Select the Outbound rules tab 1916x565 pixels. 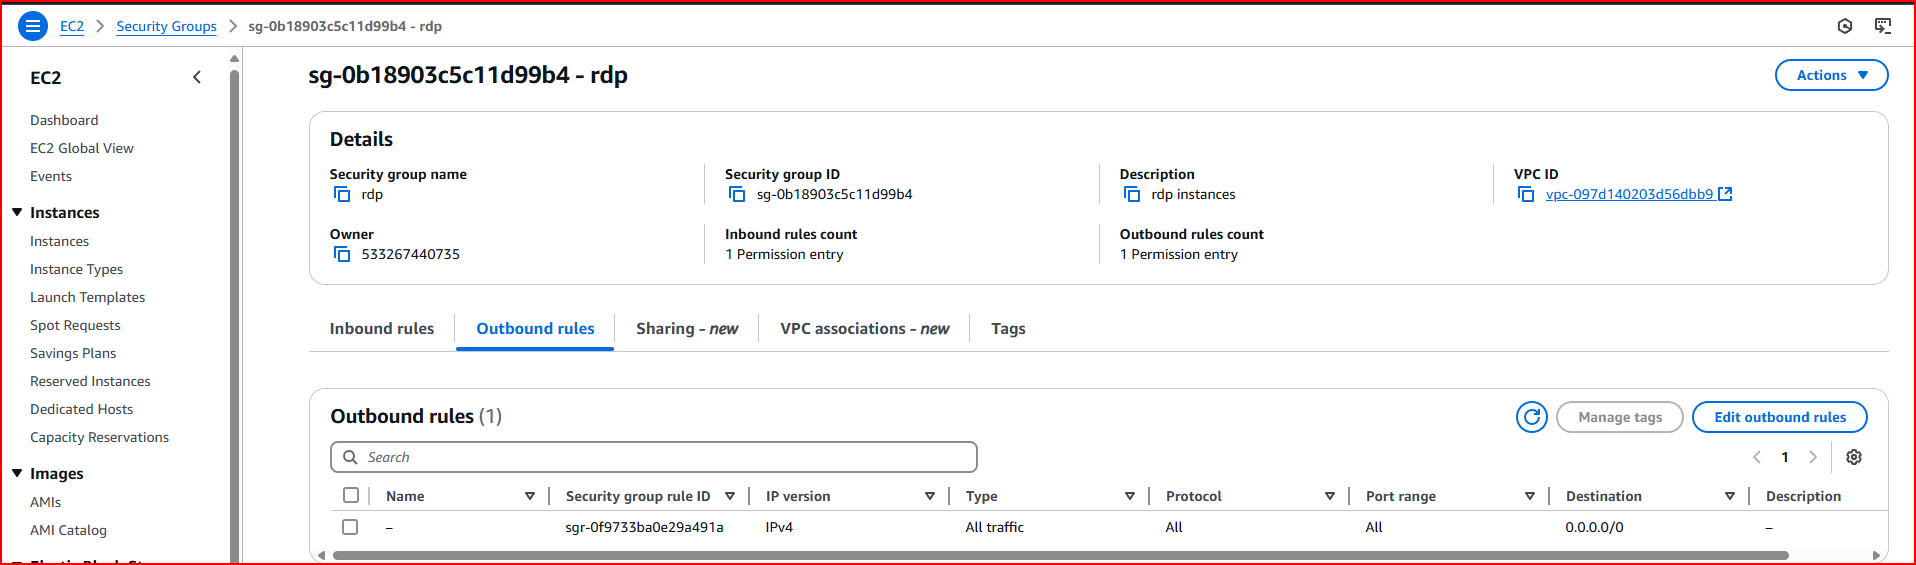tap(535, 329)
